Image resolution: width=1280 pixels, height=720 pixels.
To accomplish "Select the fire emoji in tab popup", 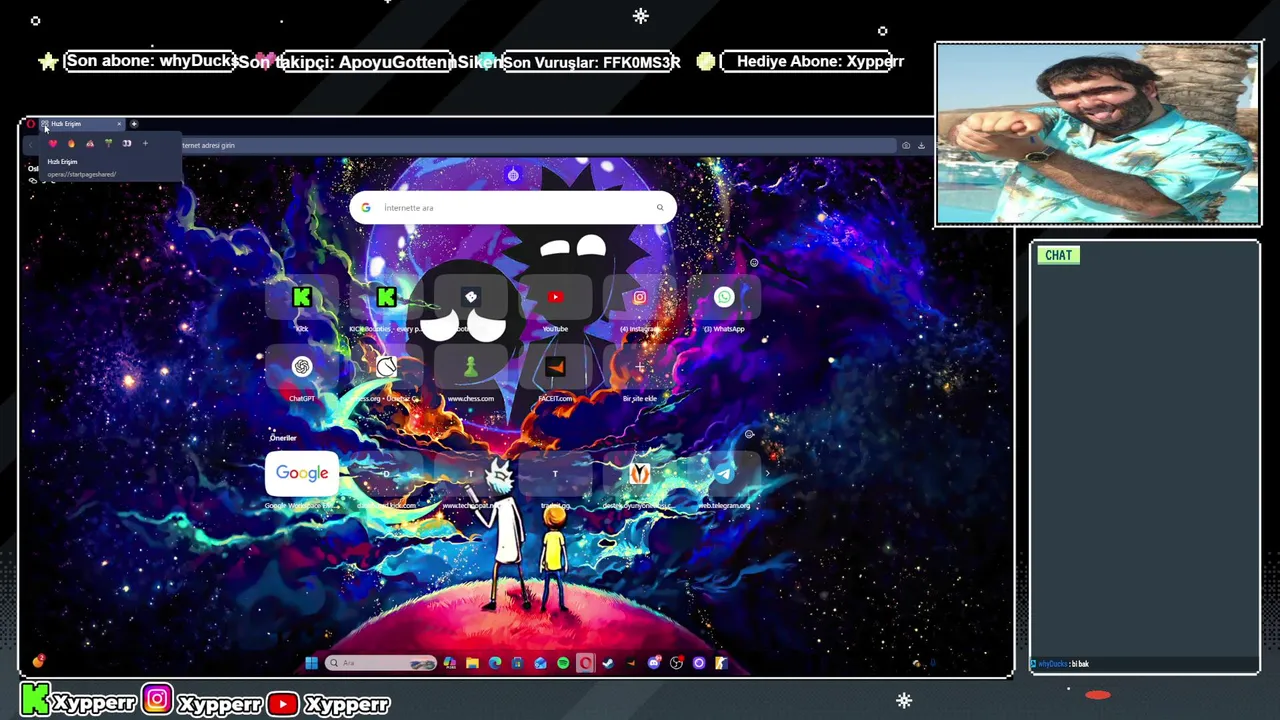I will [x=71, y=144].
